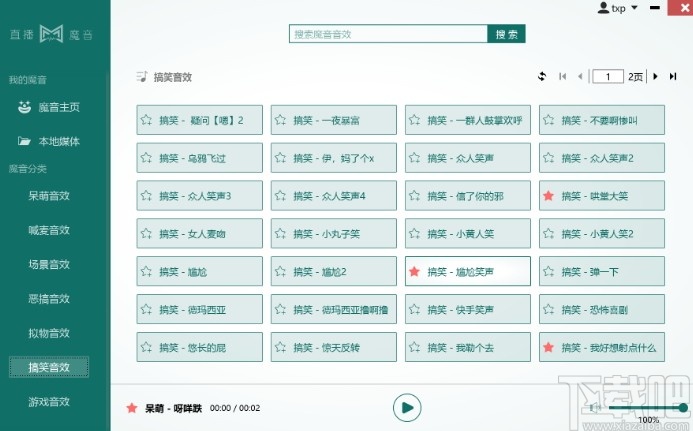Favorite star for 不要啊惨叫 sound
The height and width of the screenshot is (431, 693).
click(x=548, y=119)
